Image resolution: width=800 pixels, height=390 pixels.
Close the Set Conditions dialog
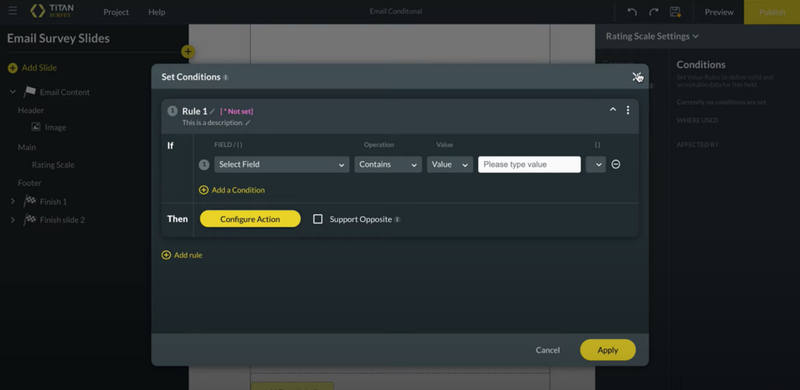point(637,77)
